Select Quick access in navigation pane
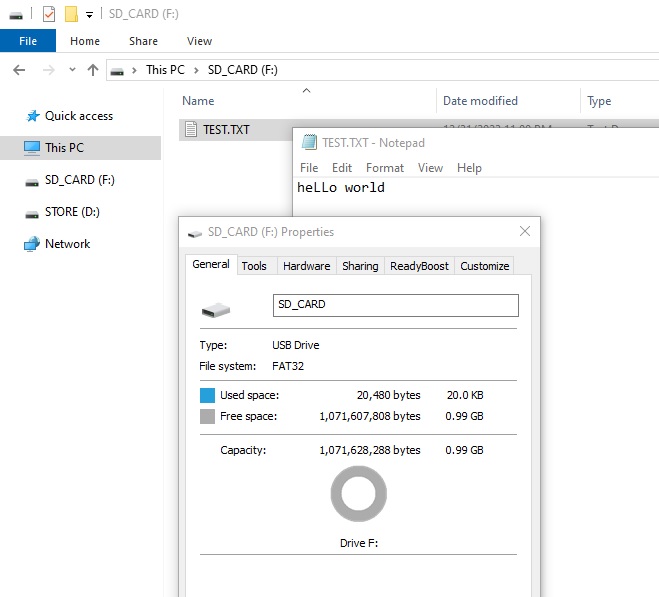 click(x=79, y=116)
